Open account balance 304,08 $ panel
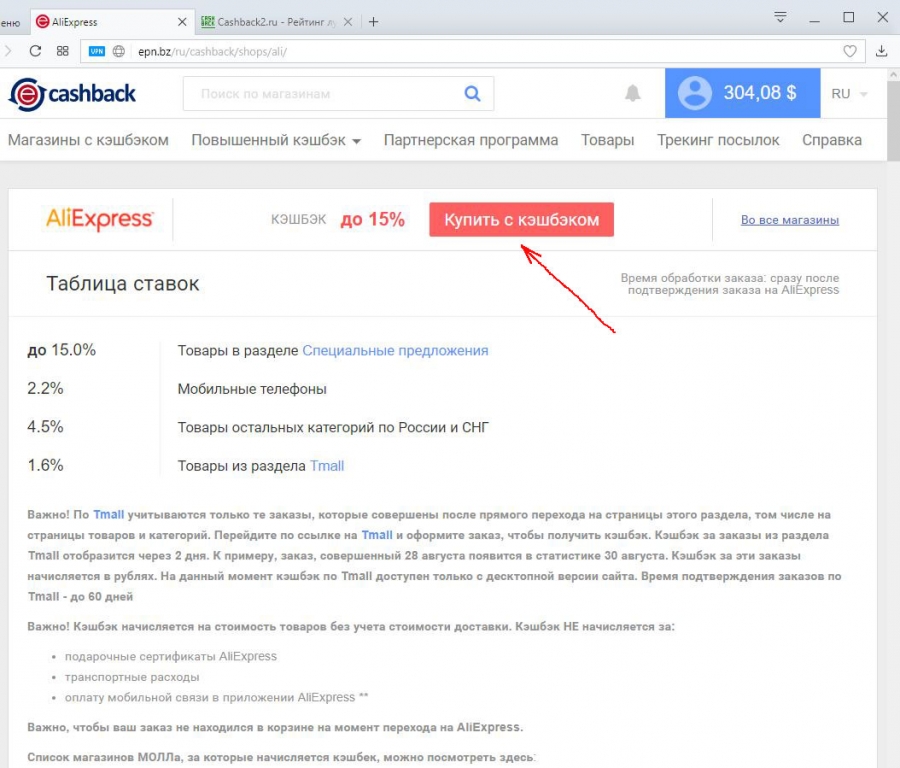This screenshot has height=768, width=900. click(x=742, y=93)
